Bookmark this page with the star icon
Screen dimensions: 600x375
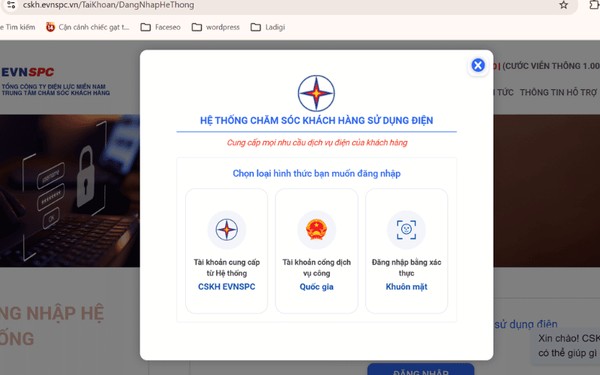[563, 5]
